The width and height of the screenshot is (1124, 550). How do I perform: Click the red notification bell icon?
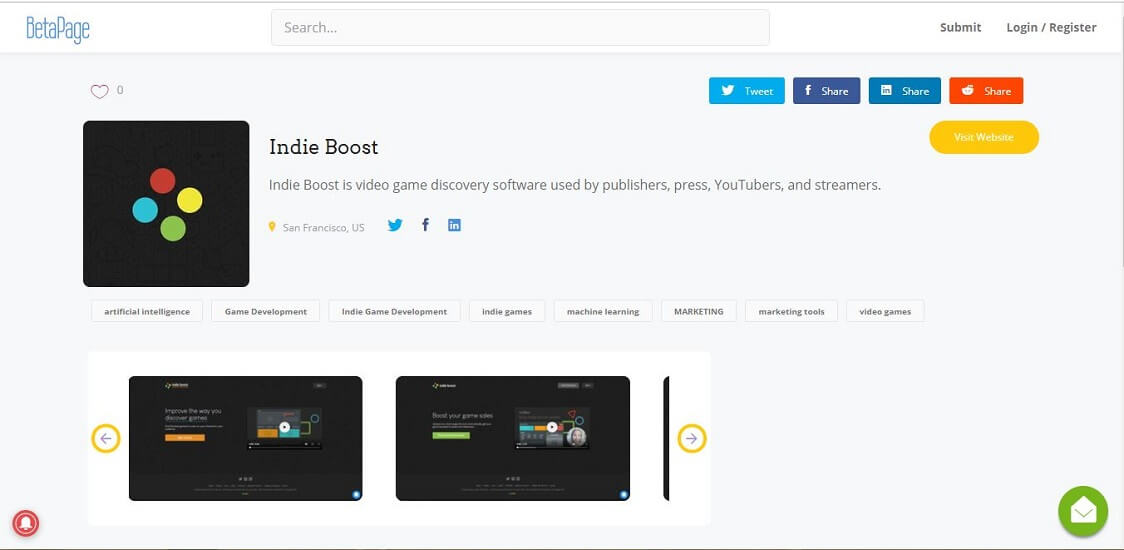[x=26, y=523]
